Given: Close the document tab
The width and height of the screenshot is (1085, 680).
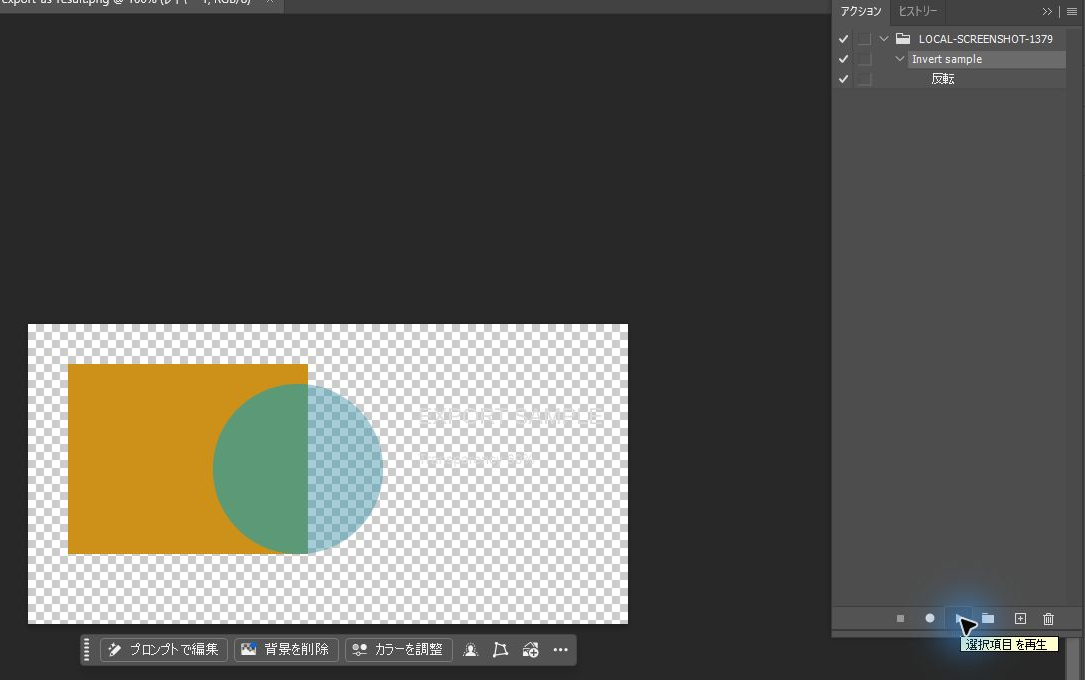Looking at the screenshot, I should coord(270,2).
